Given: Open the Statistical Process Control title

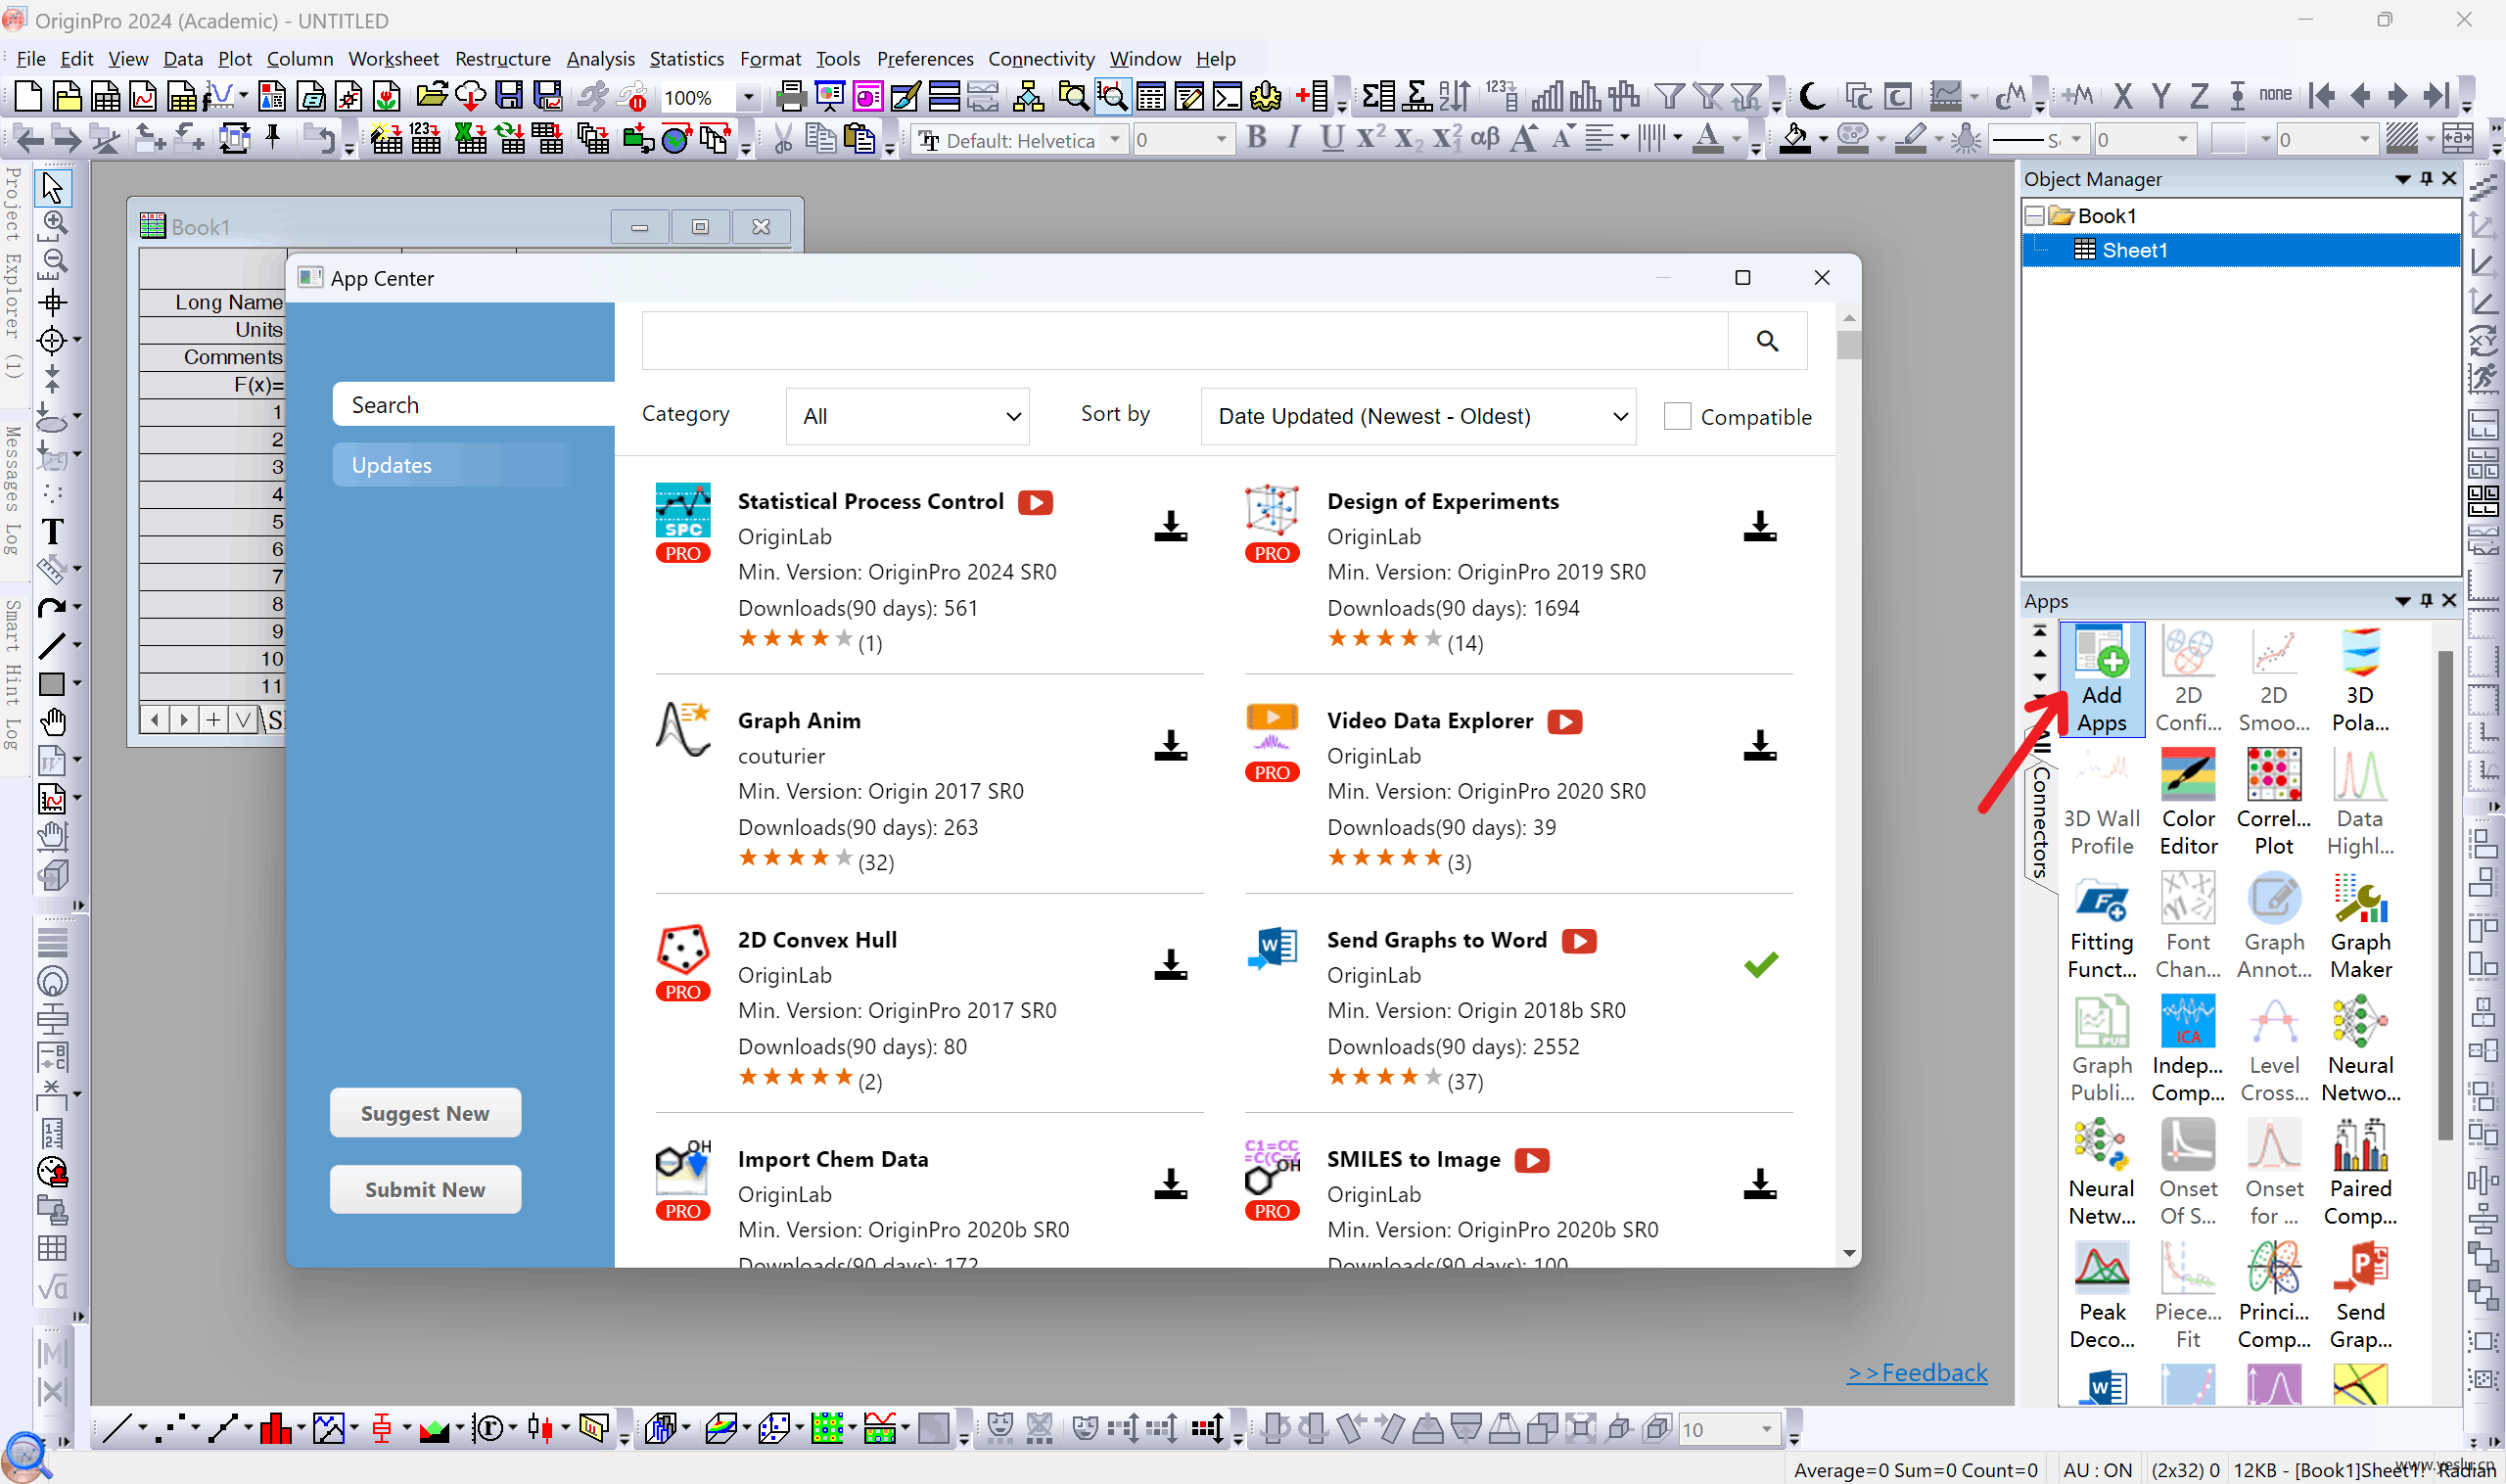Looking at the screenshot, I should (870, 501).
